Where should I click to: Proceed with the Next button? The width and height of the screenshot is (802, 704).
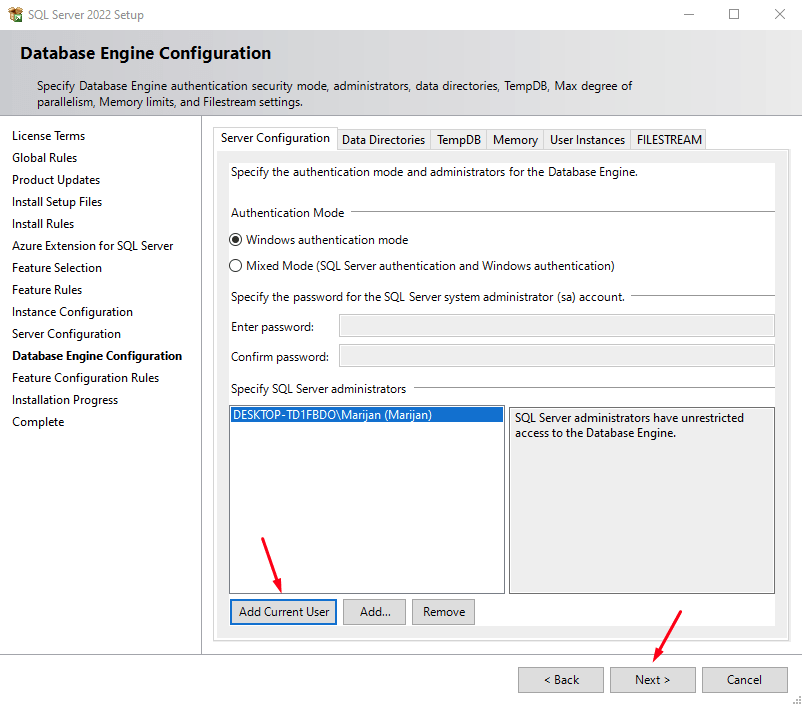coord(653,680)
